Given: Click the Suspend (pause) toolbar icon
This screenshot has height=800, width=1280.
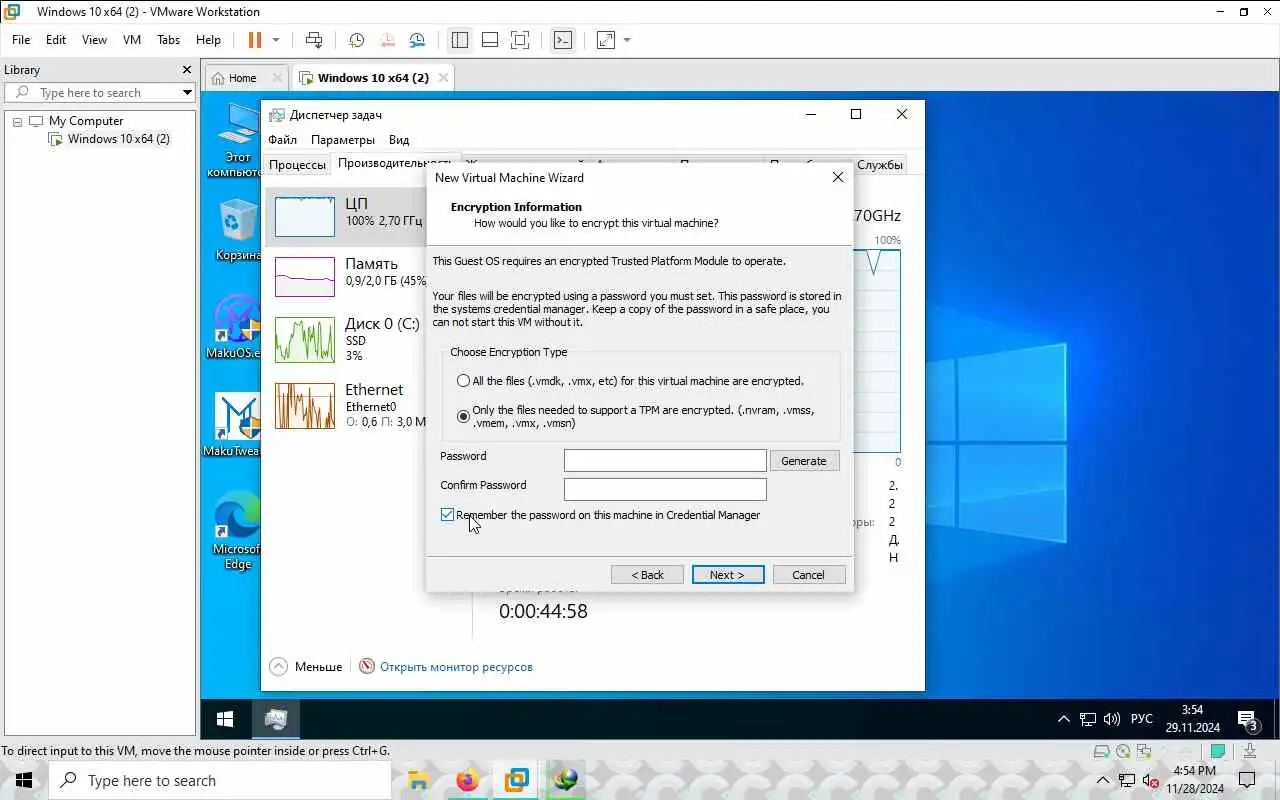Looking at the screenshot, I should tap(254, 40).
